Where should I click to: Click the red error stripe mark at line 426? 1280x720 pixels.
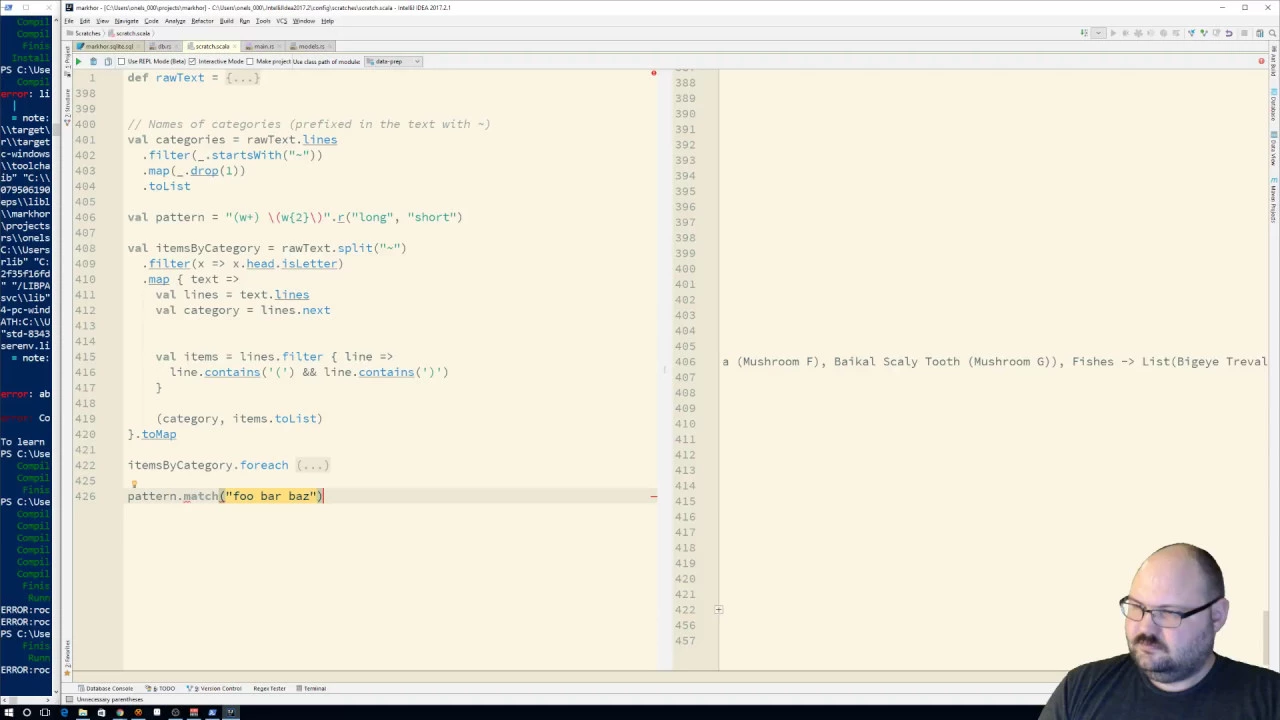pyautogui.click(x=653, y=496)
